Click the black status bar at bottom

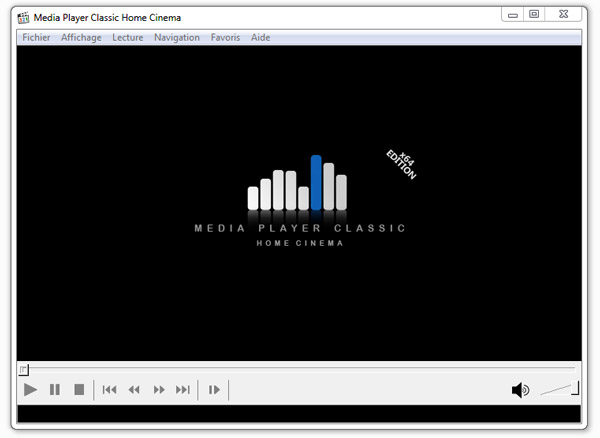tap(299, 414)
